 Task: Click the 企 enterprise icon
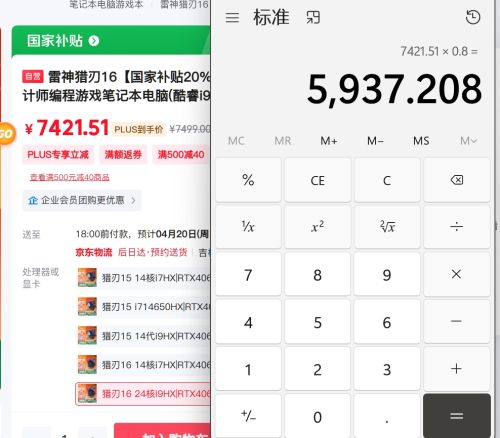[x=33, y=200]
